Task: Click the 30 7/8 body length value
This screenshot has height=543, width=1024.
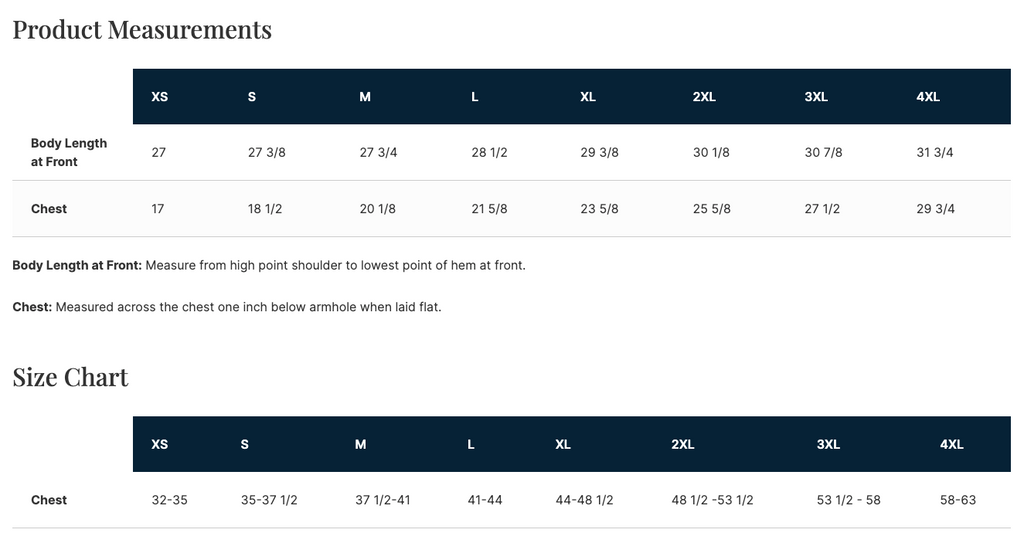Action: [x=823, y=153]
